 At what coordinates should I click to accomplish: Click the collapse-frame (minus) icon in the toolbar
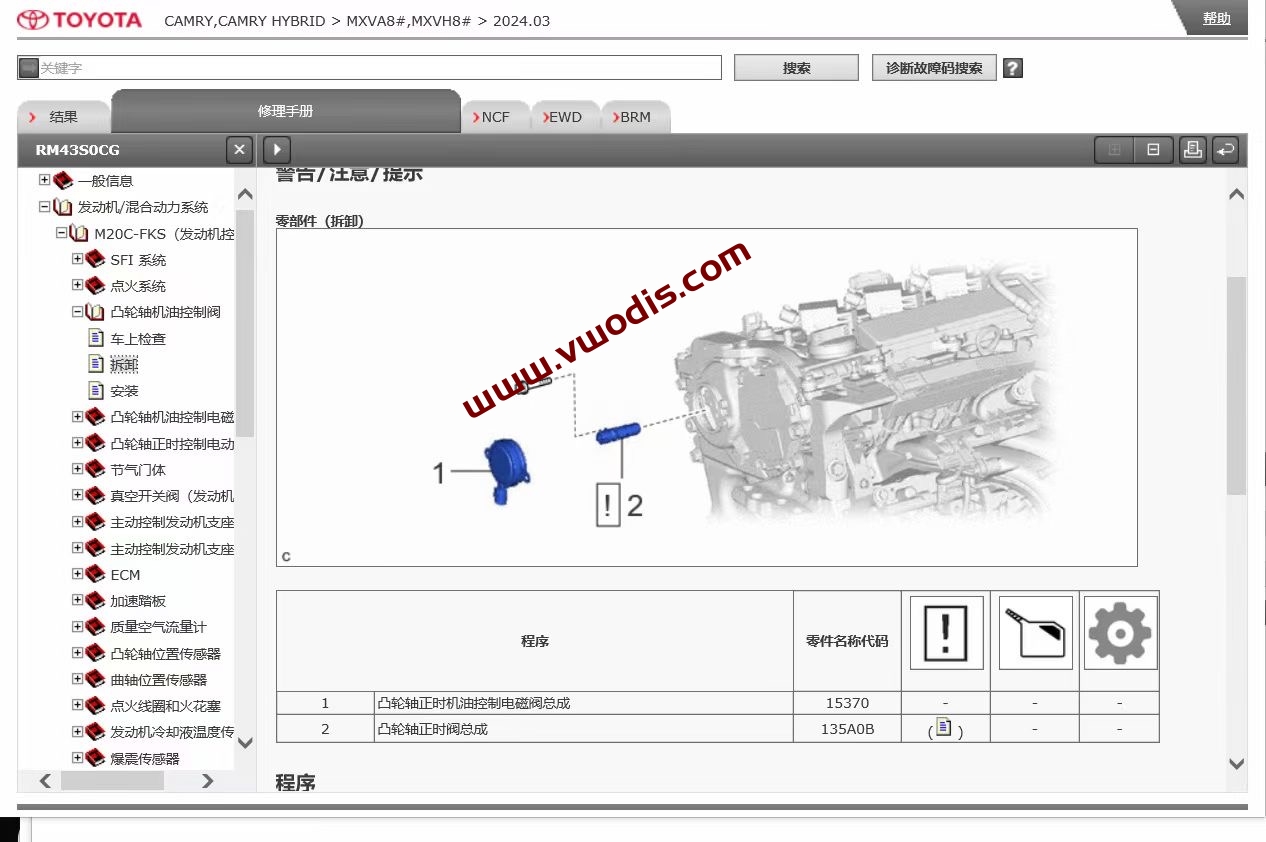click(x=1153, y=149)
